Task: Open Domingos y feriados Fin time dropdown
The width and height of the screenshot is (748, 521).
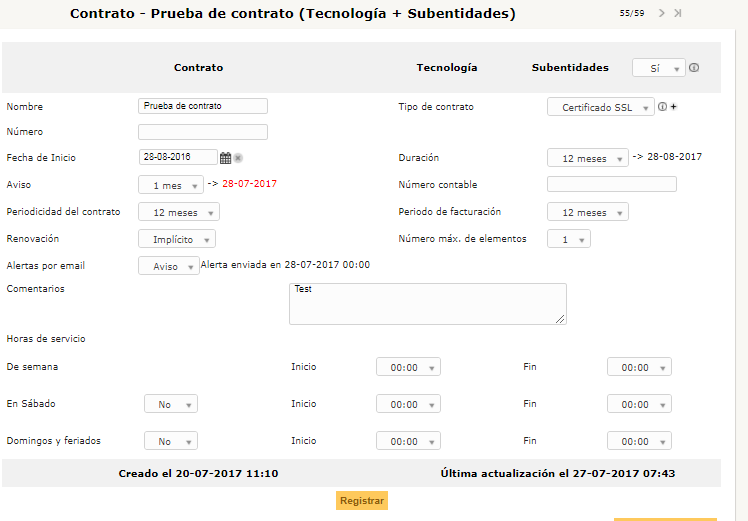Action: 639,441
